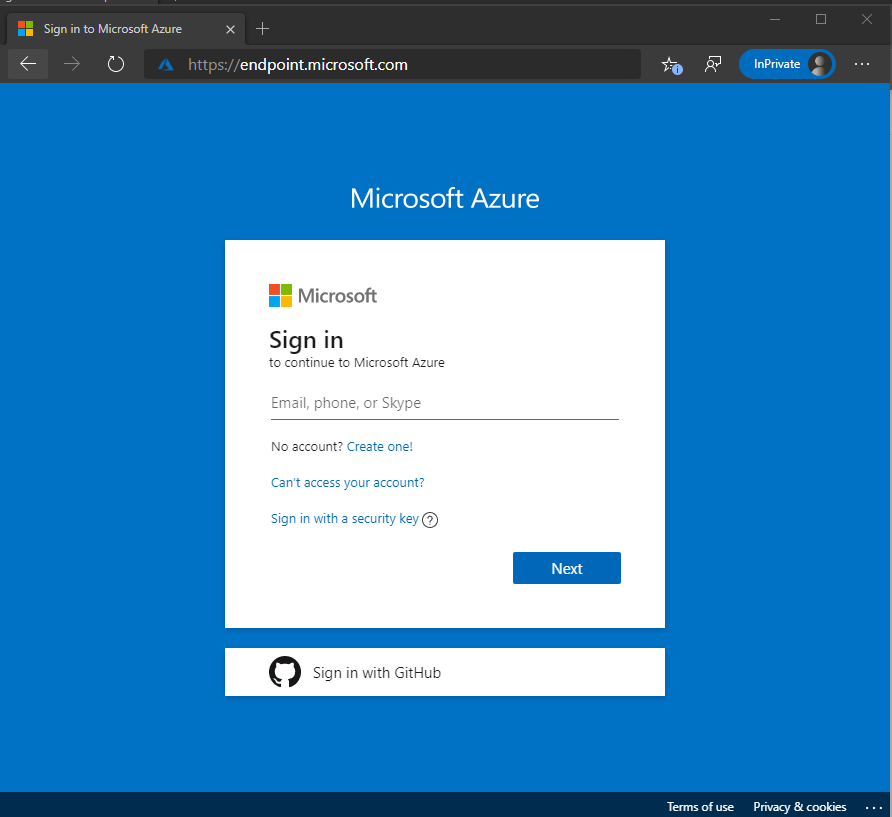Click the Create one! link
This screenshot has width=892, height=817.
coord(379,447)
